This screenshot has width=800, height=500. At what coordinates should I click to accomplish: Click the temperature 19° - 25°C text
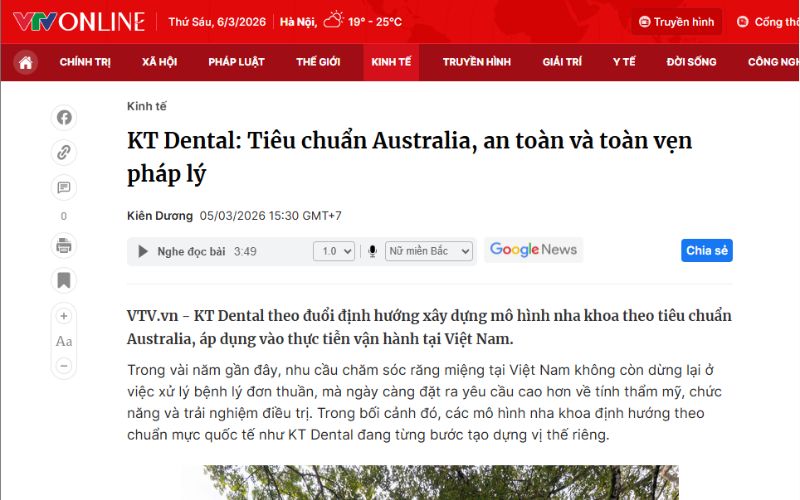tap(374, 22)
